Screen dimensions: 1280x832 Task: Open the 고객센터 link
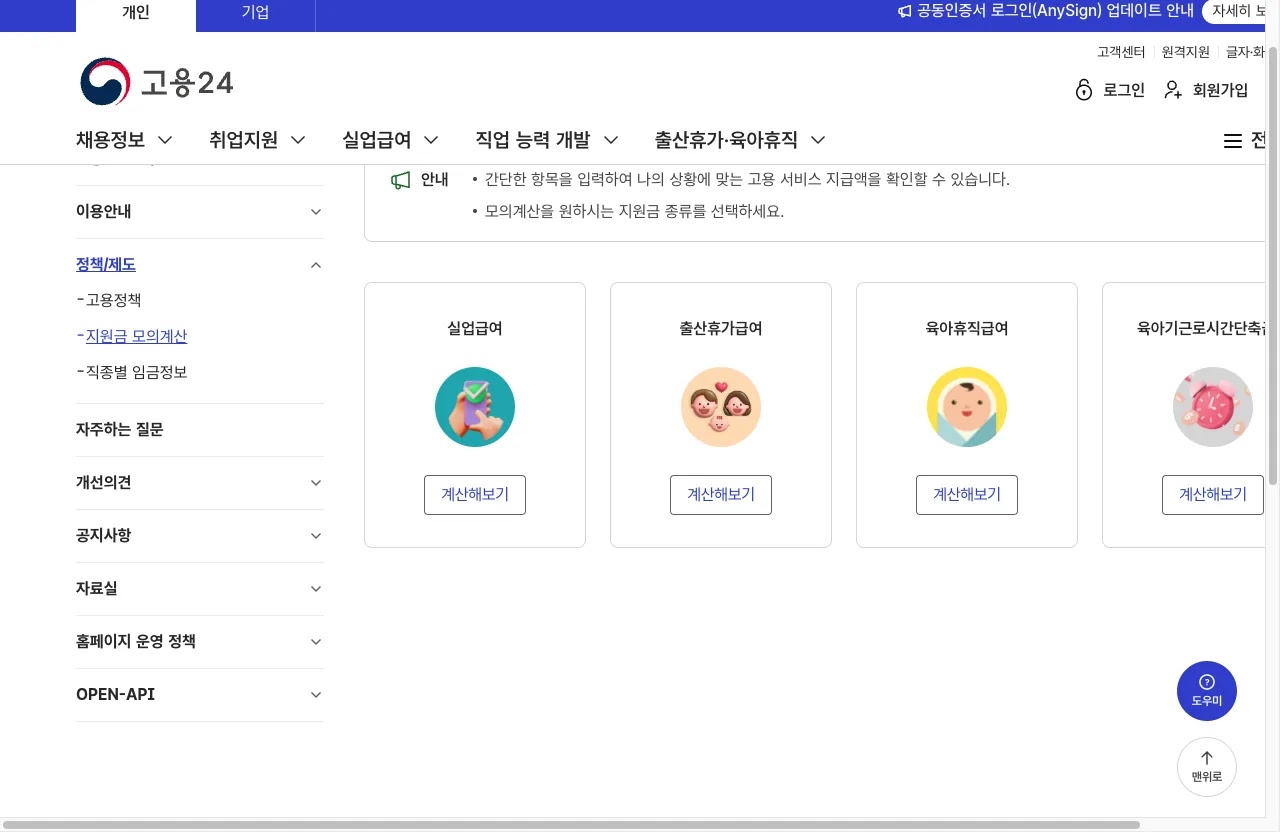[x=1121, y=52]
